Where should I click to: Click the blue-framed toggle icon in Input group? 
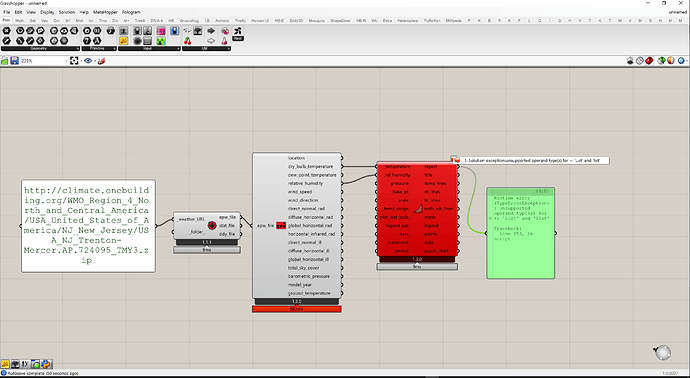pos(174,31)
